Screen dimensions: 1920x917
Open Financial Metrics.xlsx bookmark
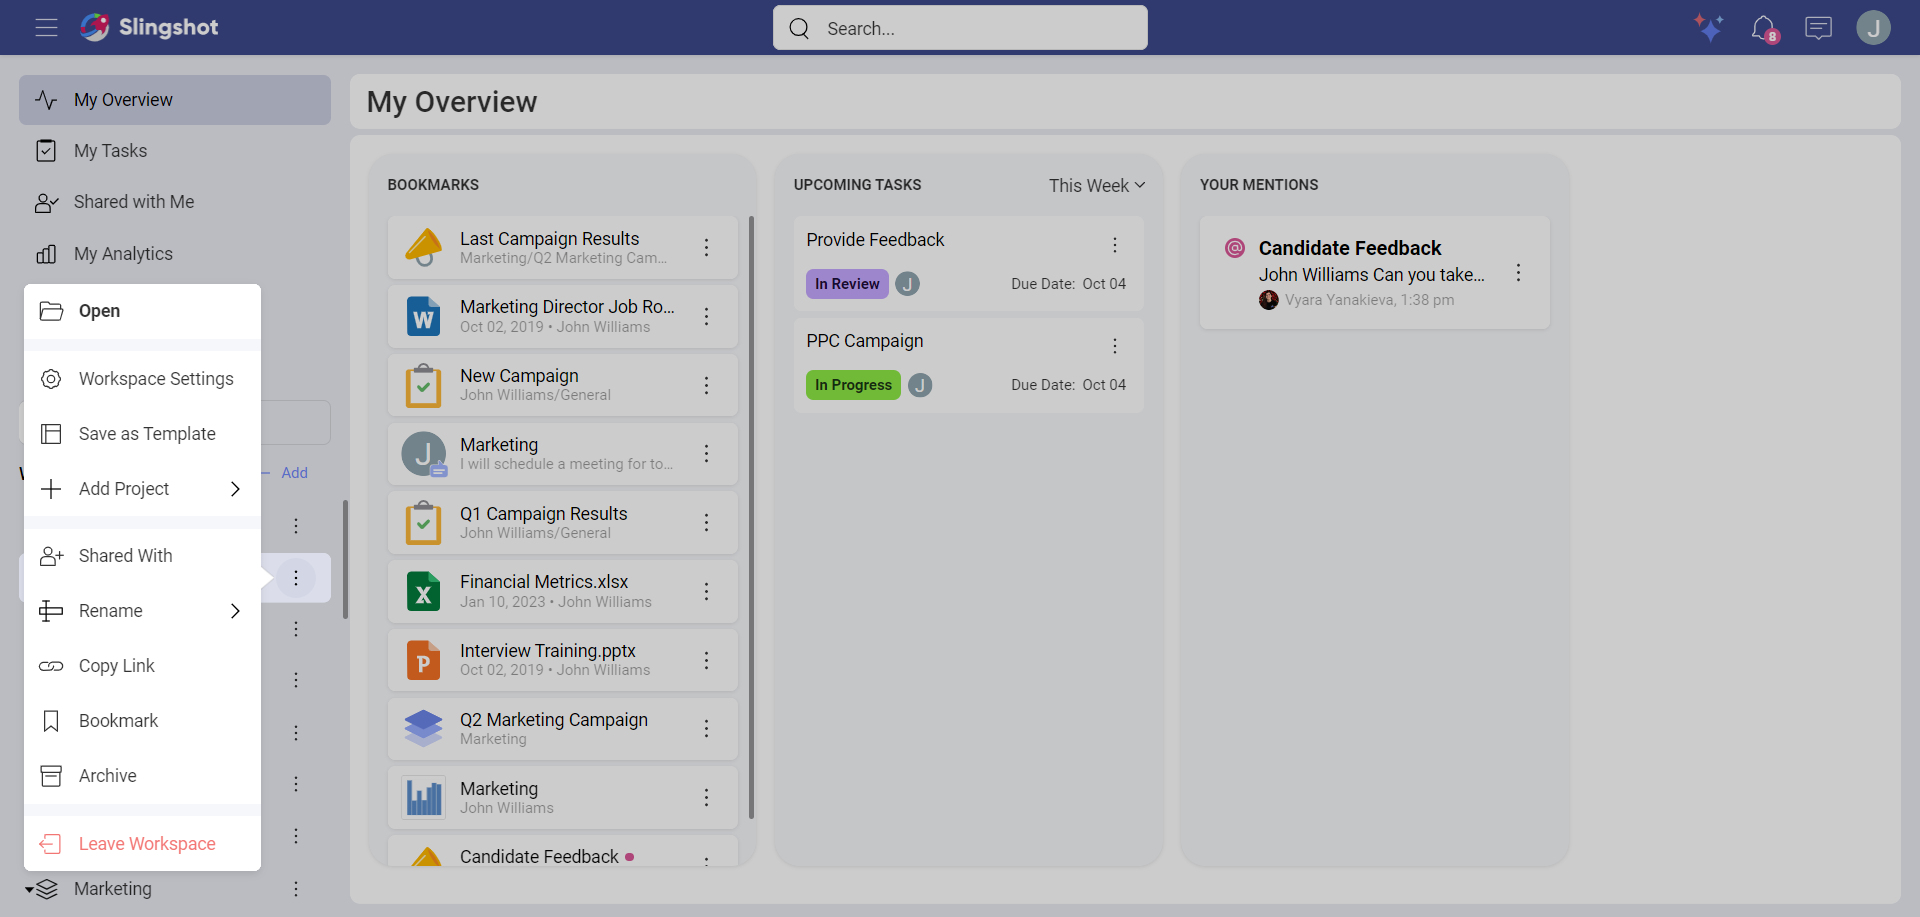pyautogui.click(x=563, y=591)
